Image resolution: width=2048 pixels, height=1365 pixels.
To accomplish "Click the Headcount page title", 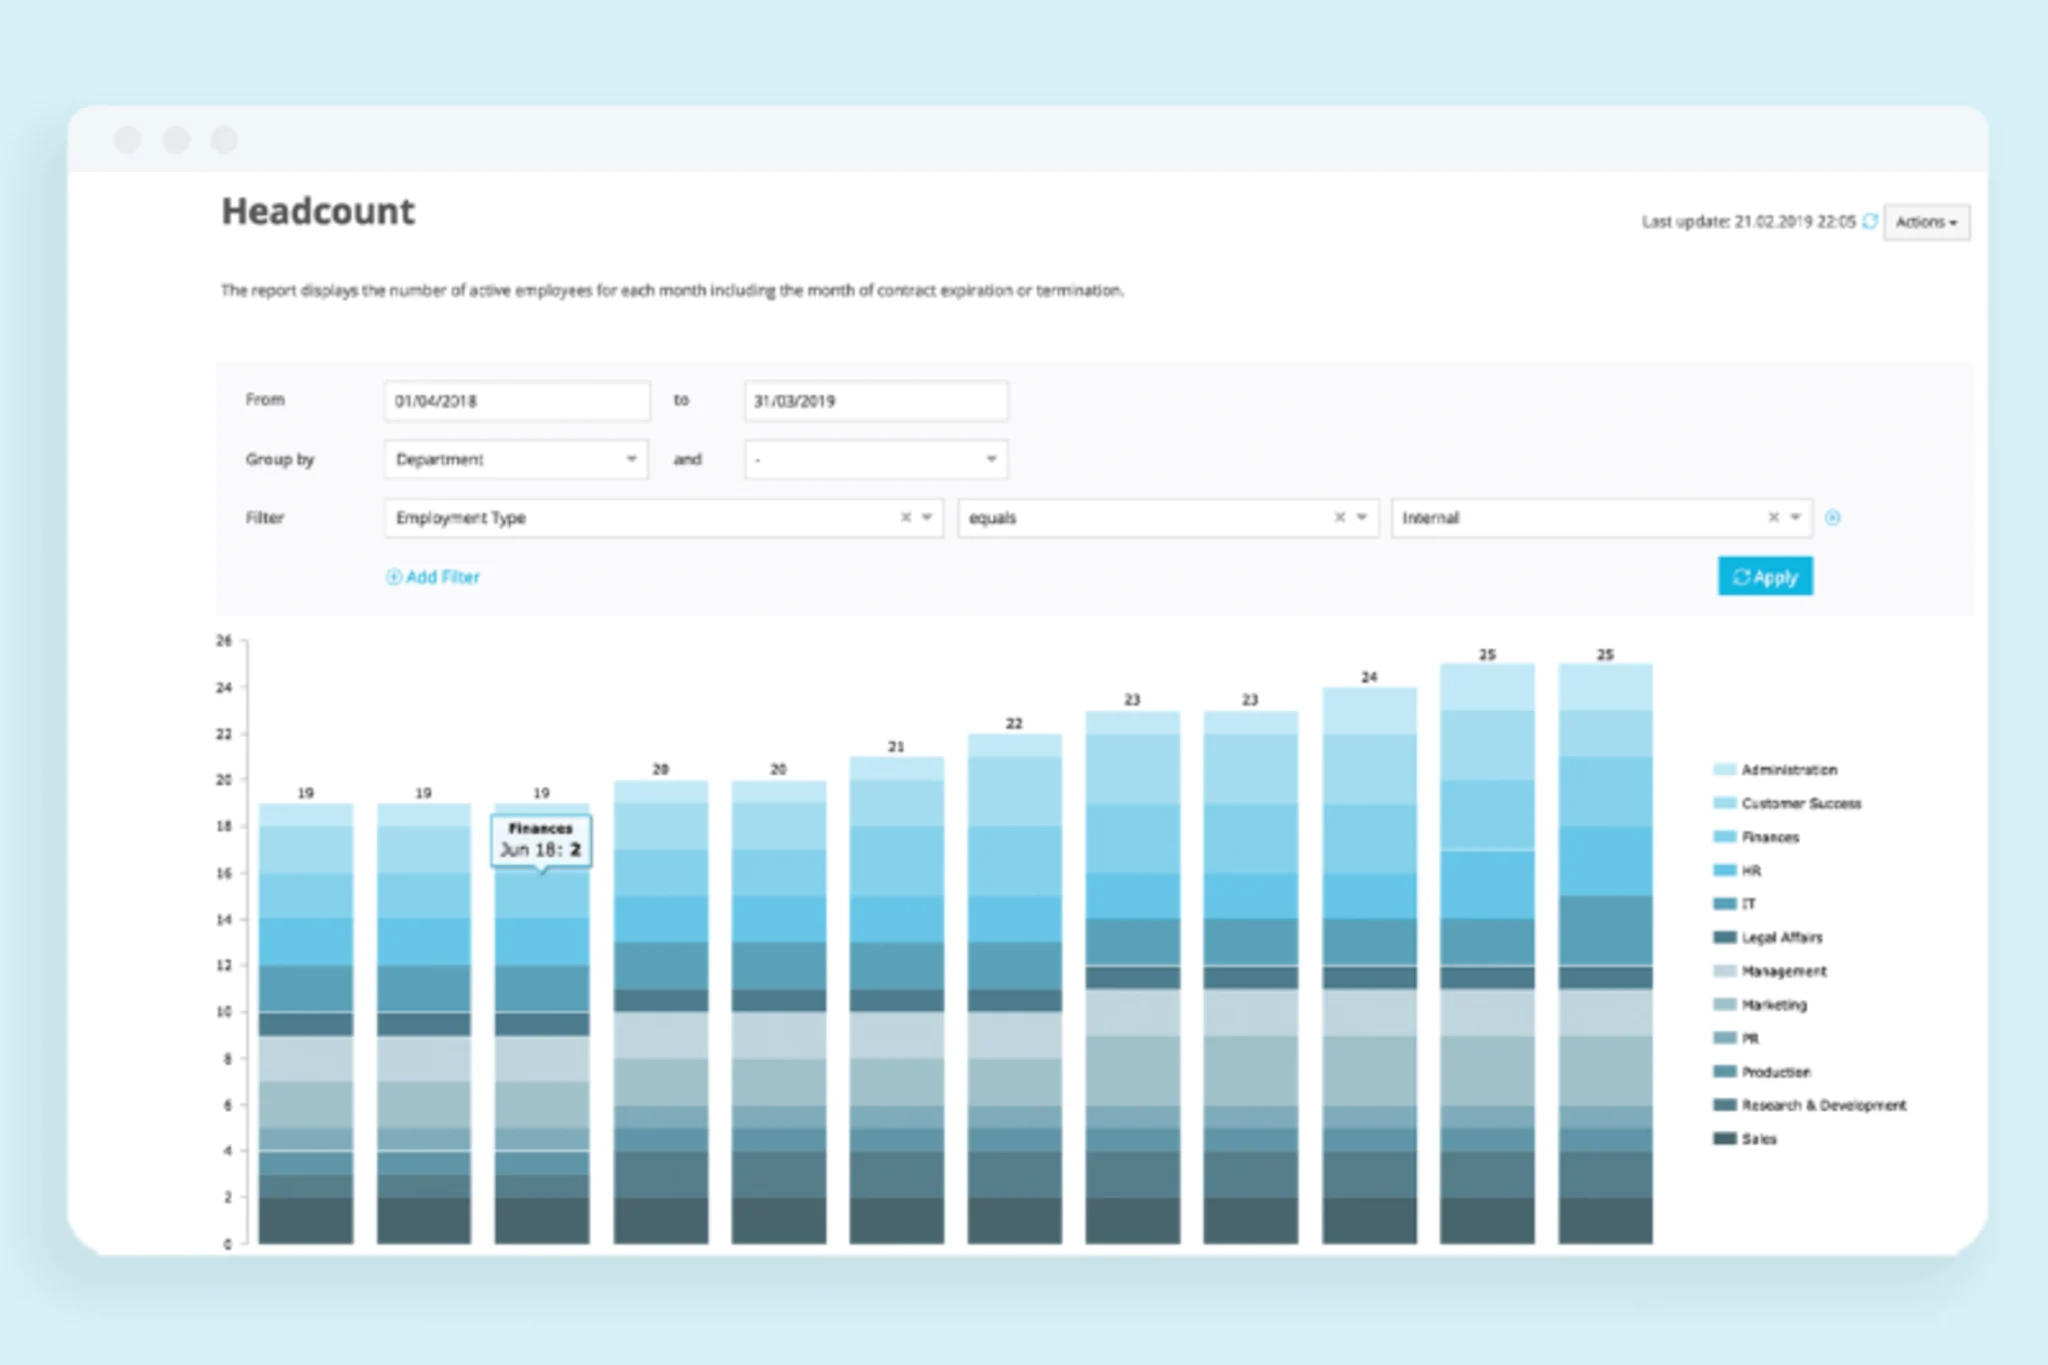I will [x=318, y=212].
